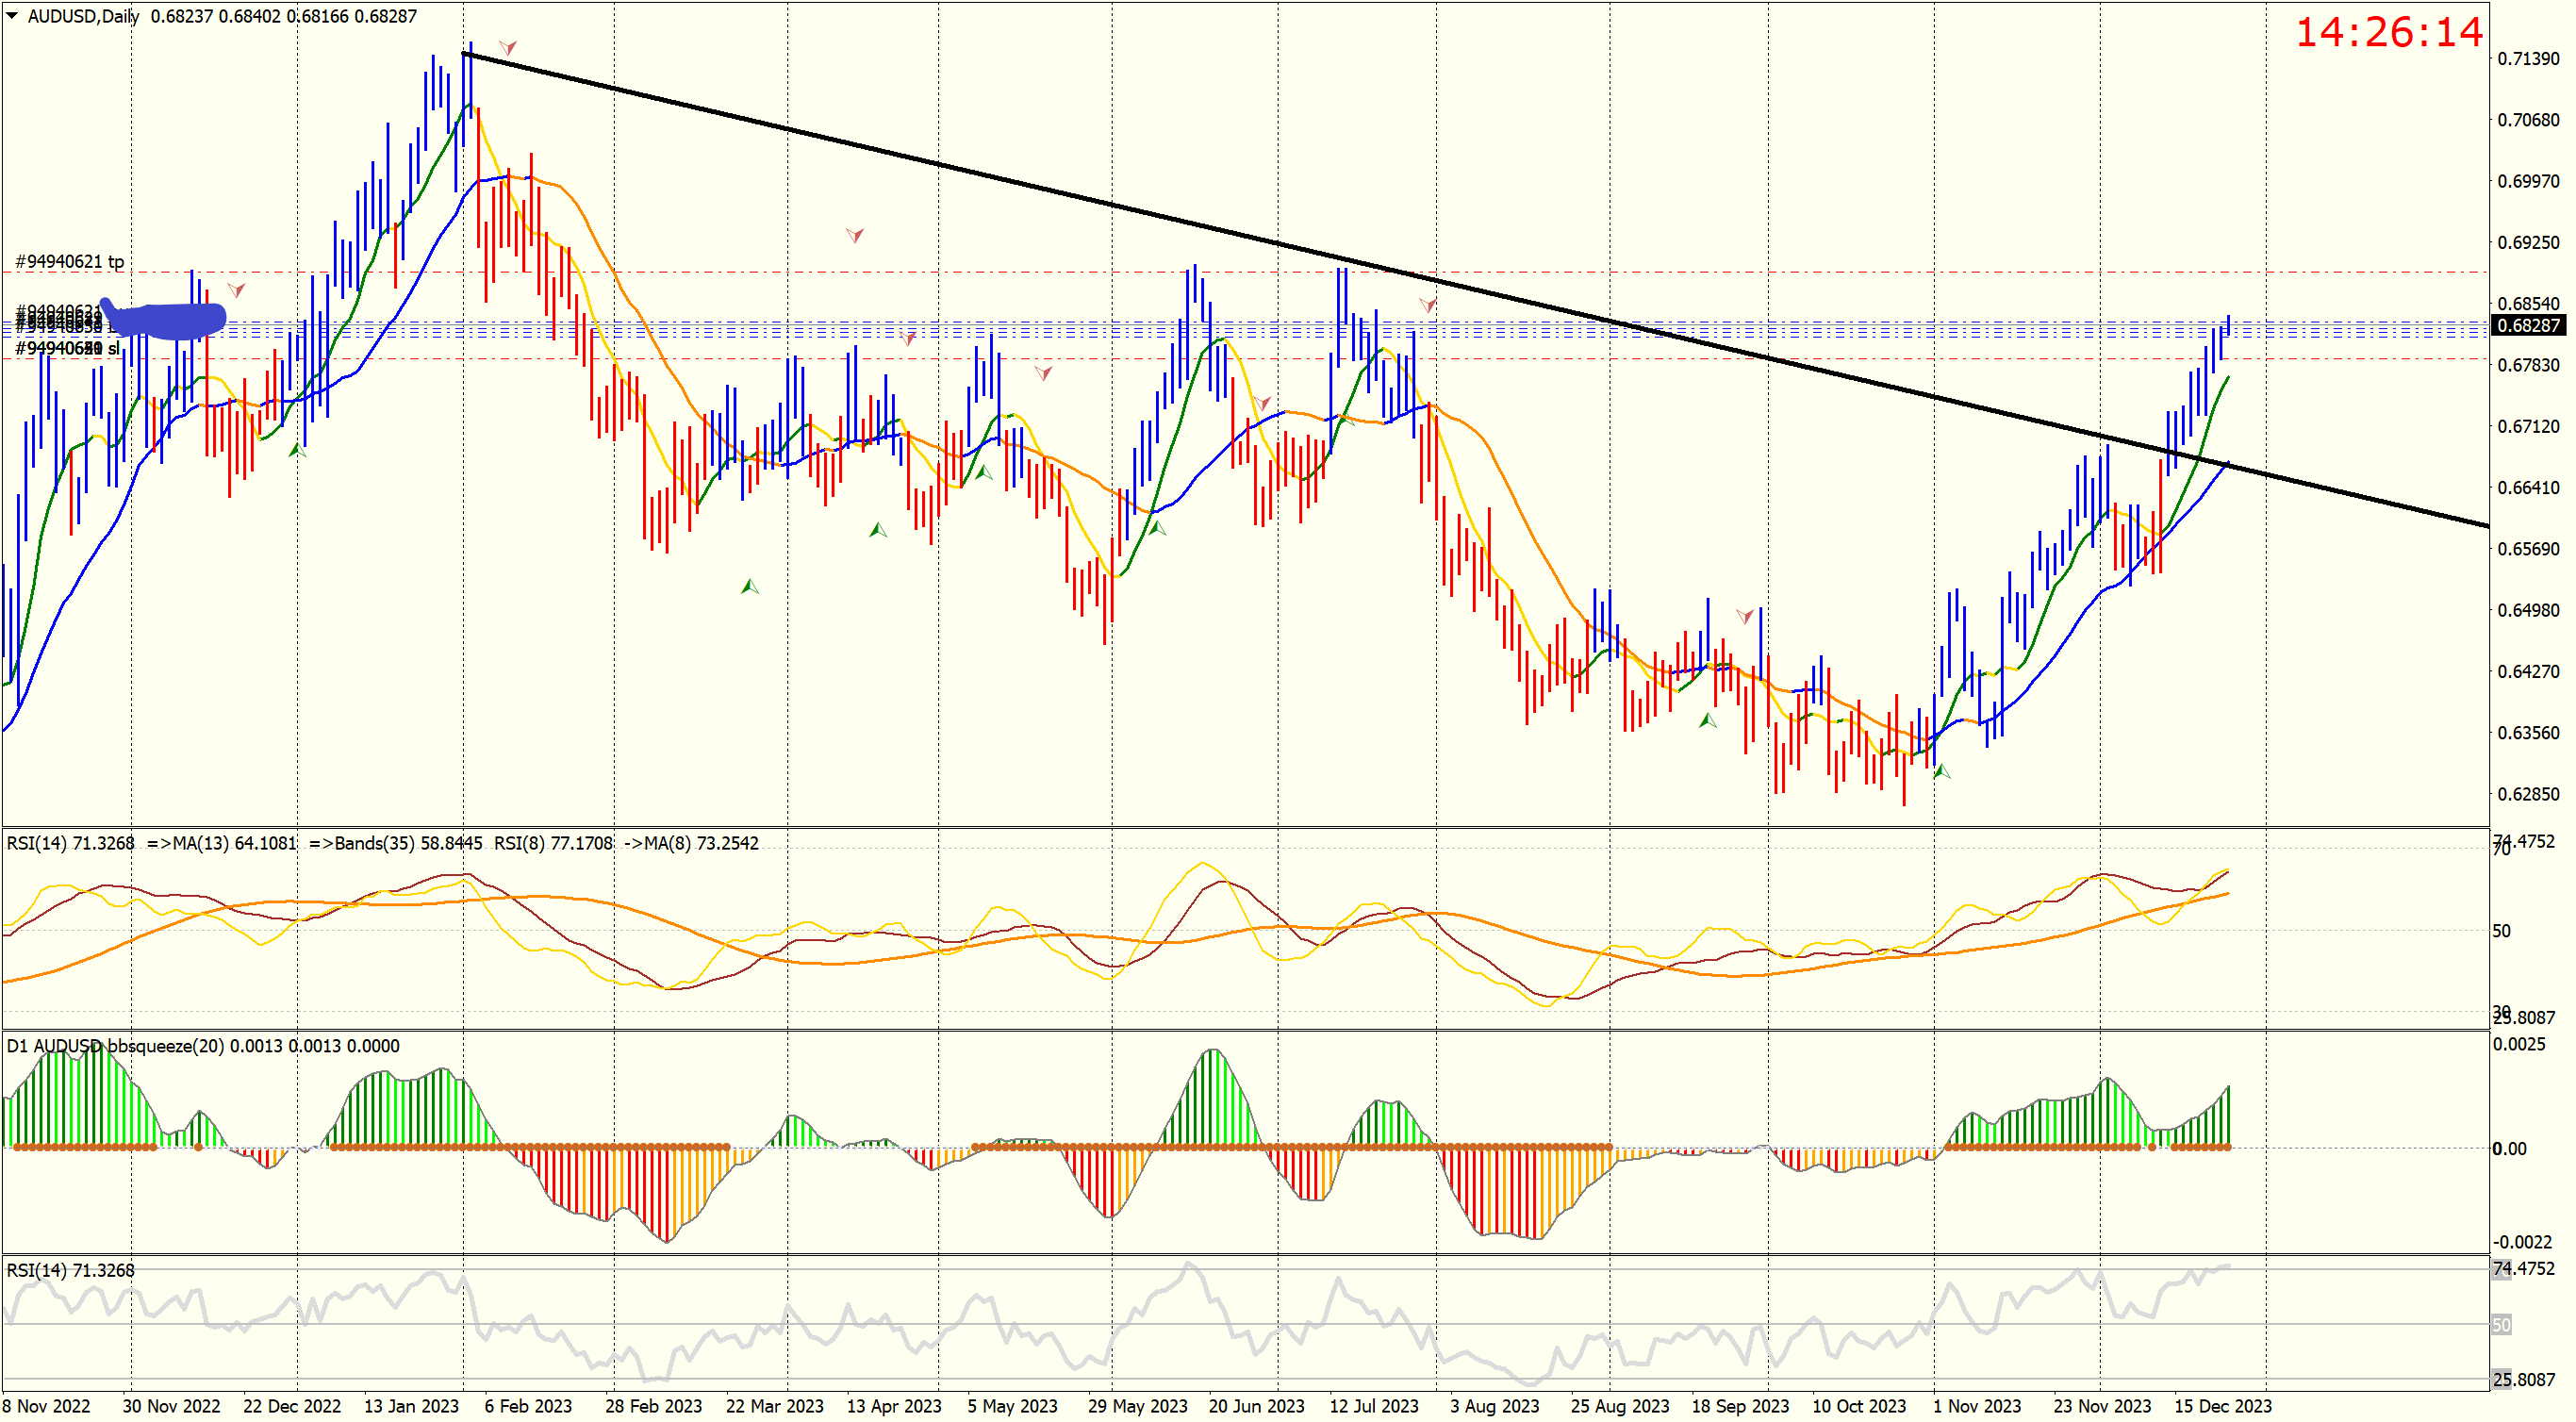Image resolution: width=2576 pixels, height=1422 pixels.
Task: Click the 13 Jan 2023 date on the time axis
Action: [411, 1406]
